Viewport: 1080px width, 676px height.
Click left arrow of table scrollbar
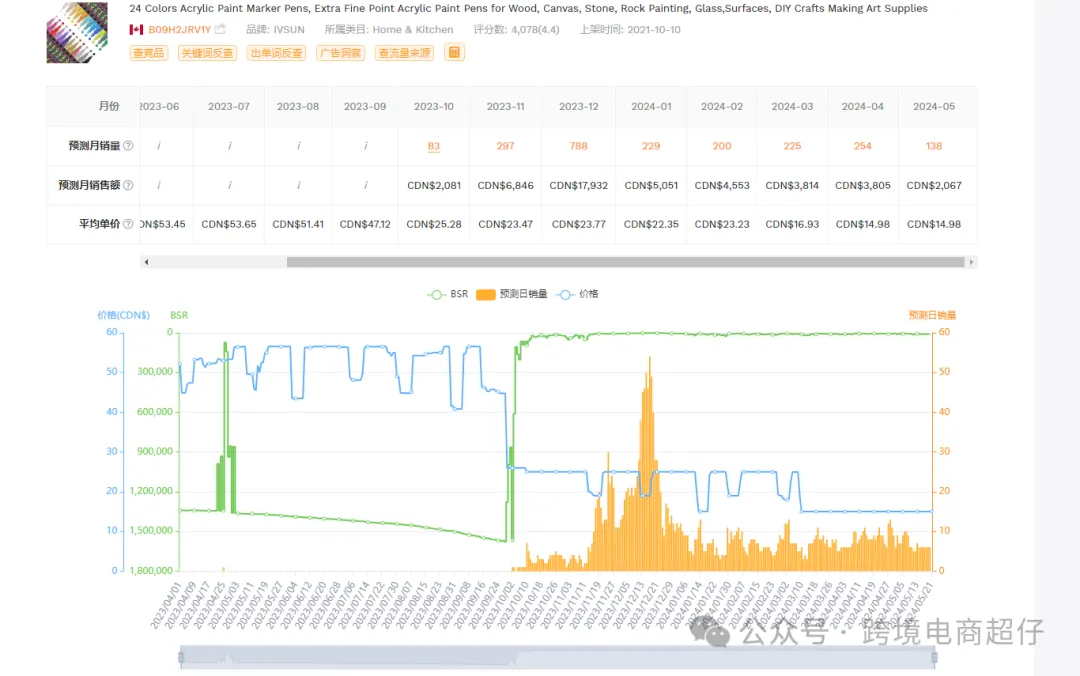[x=146, y=262]
